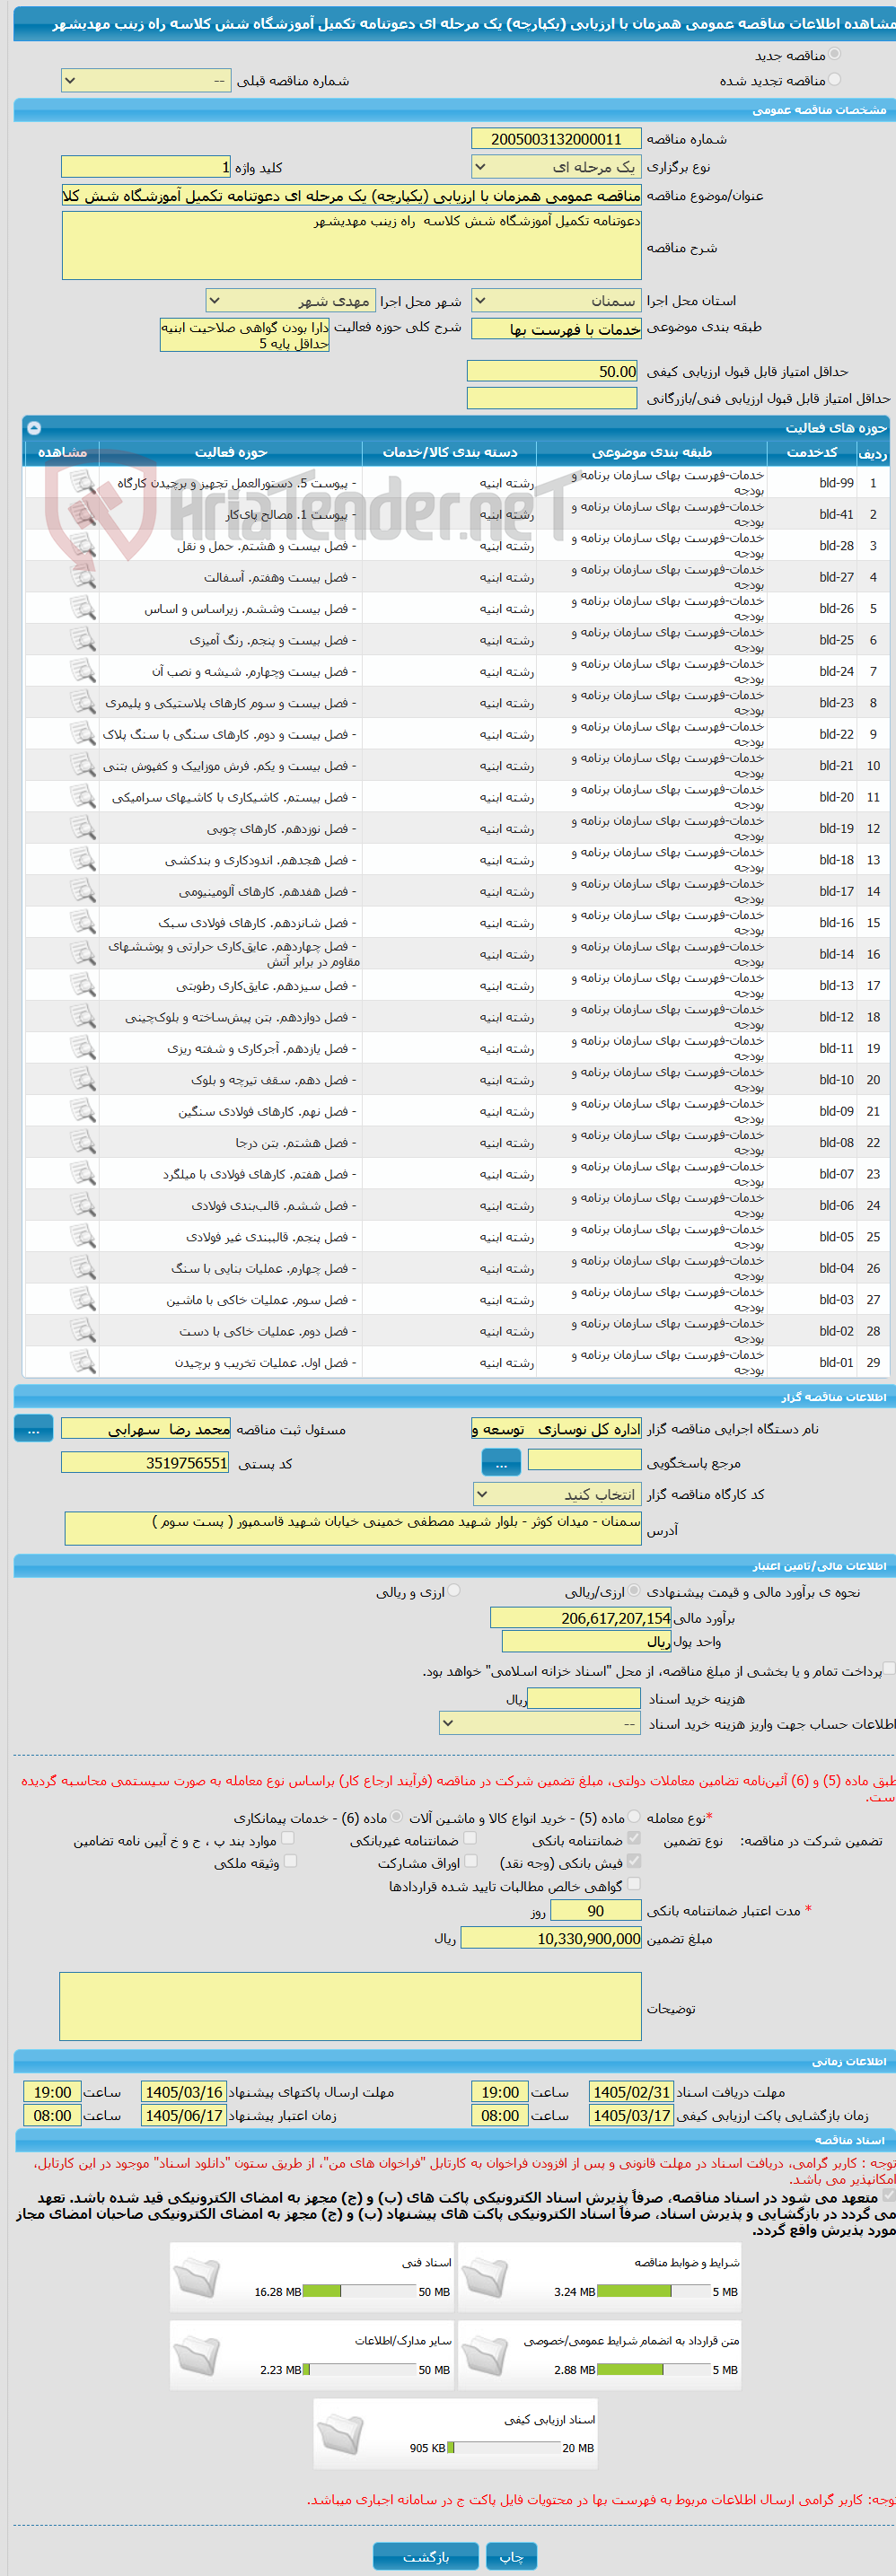Open view icon for row bld-11
The image size is (896, 2576).
click(x=82, y=1048)
